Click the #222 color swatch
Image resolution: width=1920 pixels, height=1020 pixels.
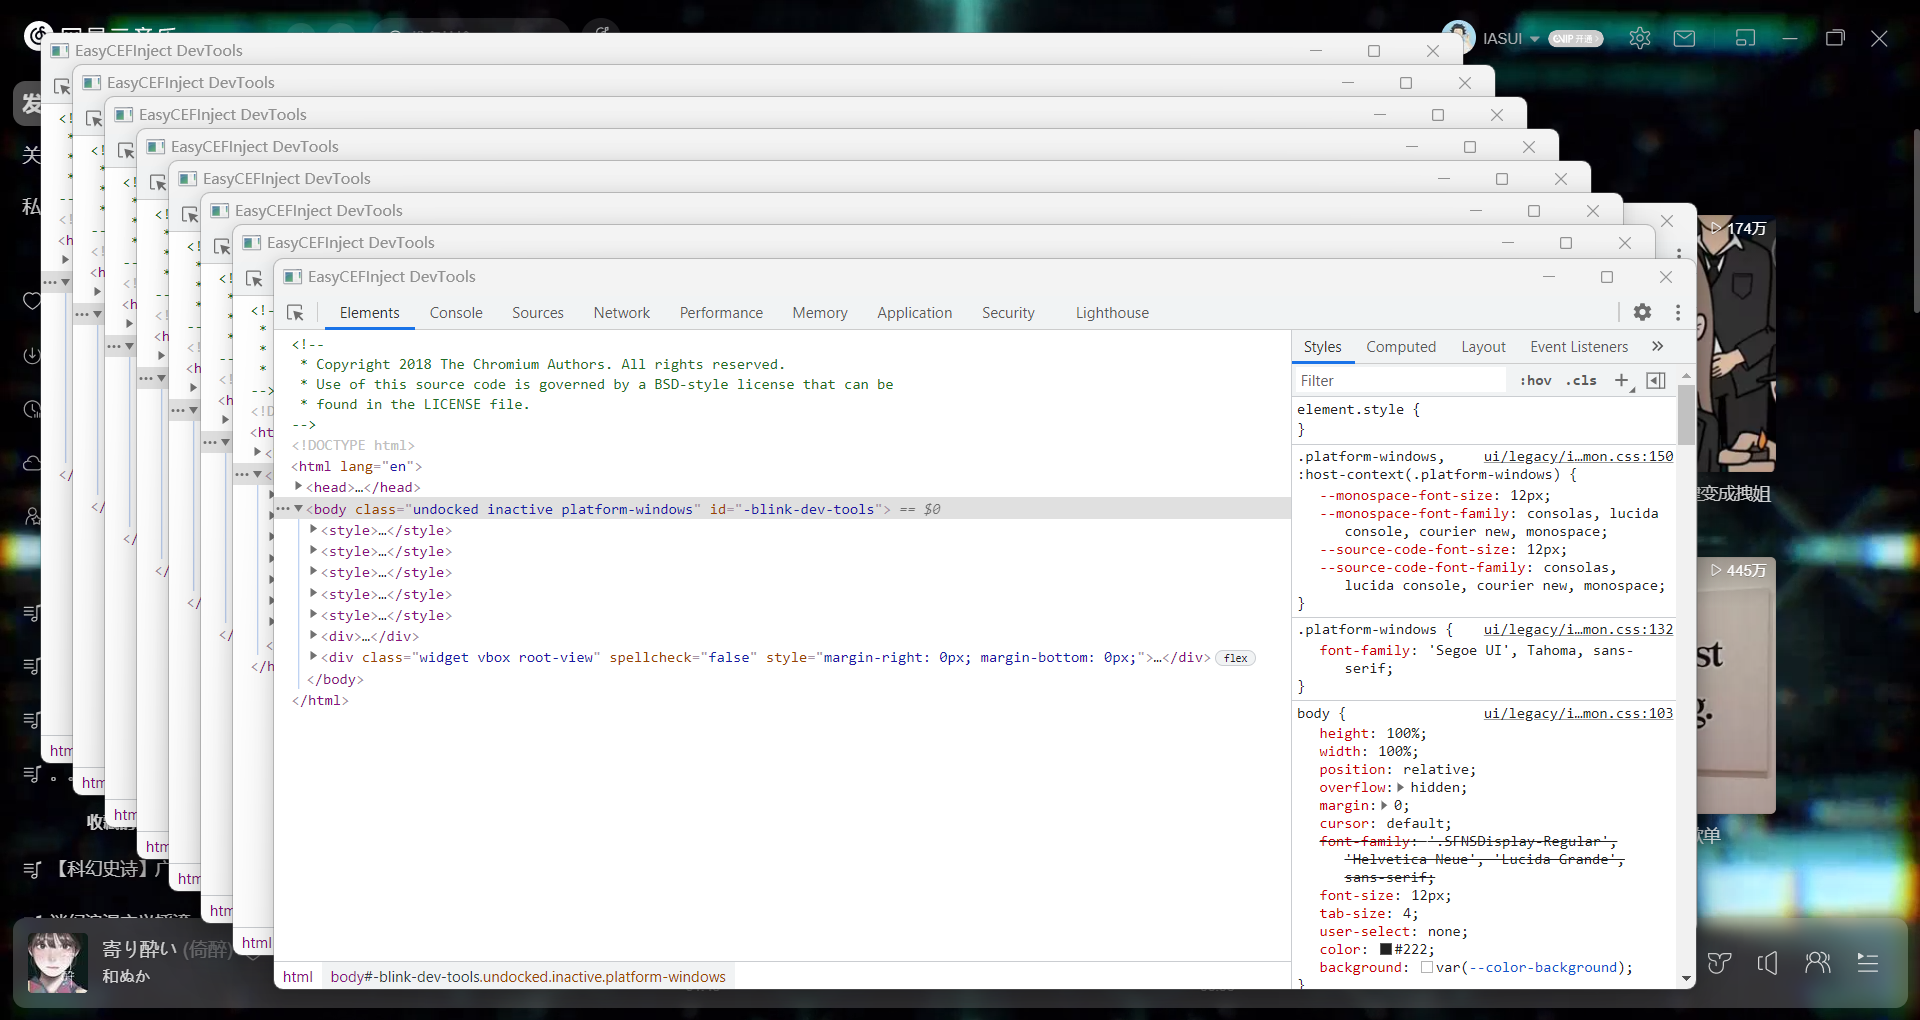coord(1386,950)
